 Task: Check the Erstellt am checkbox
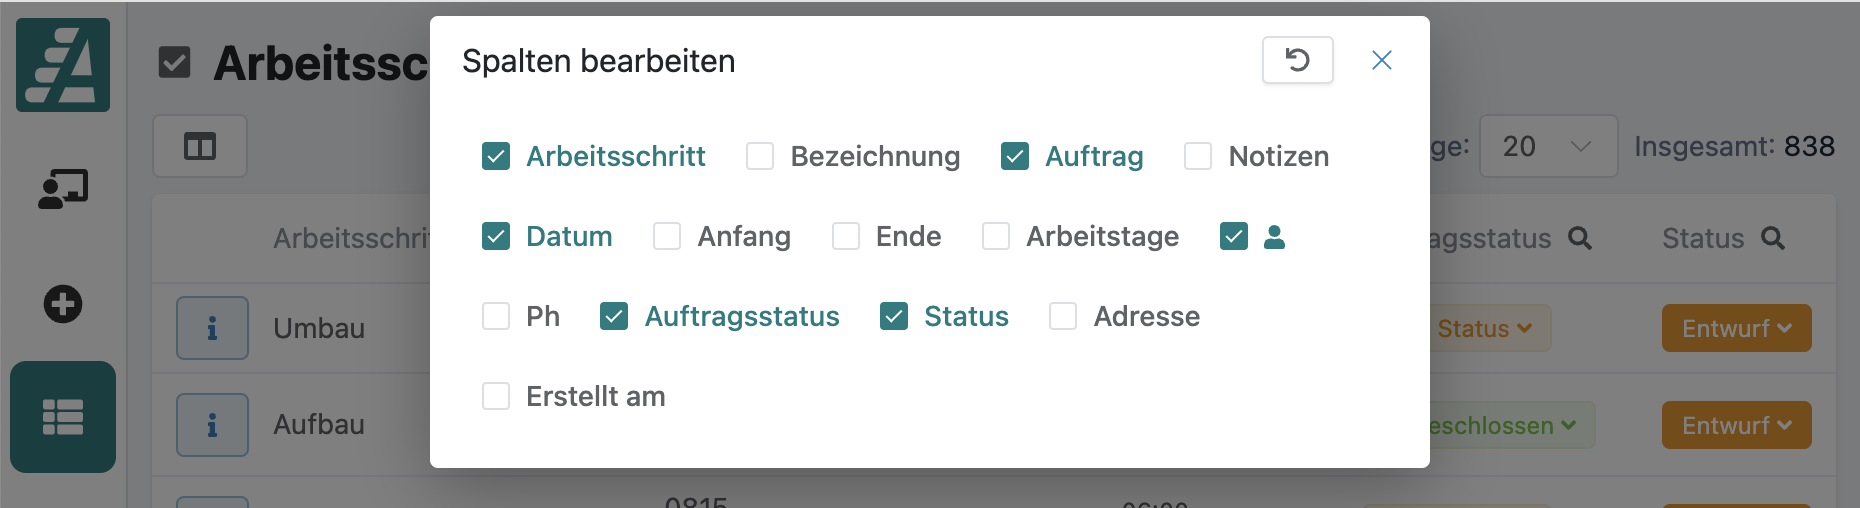(496, 396)
